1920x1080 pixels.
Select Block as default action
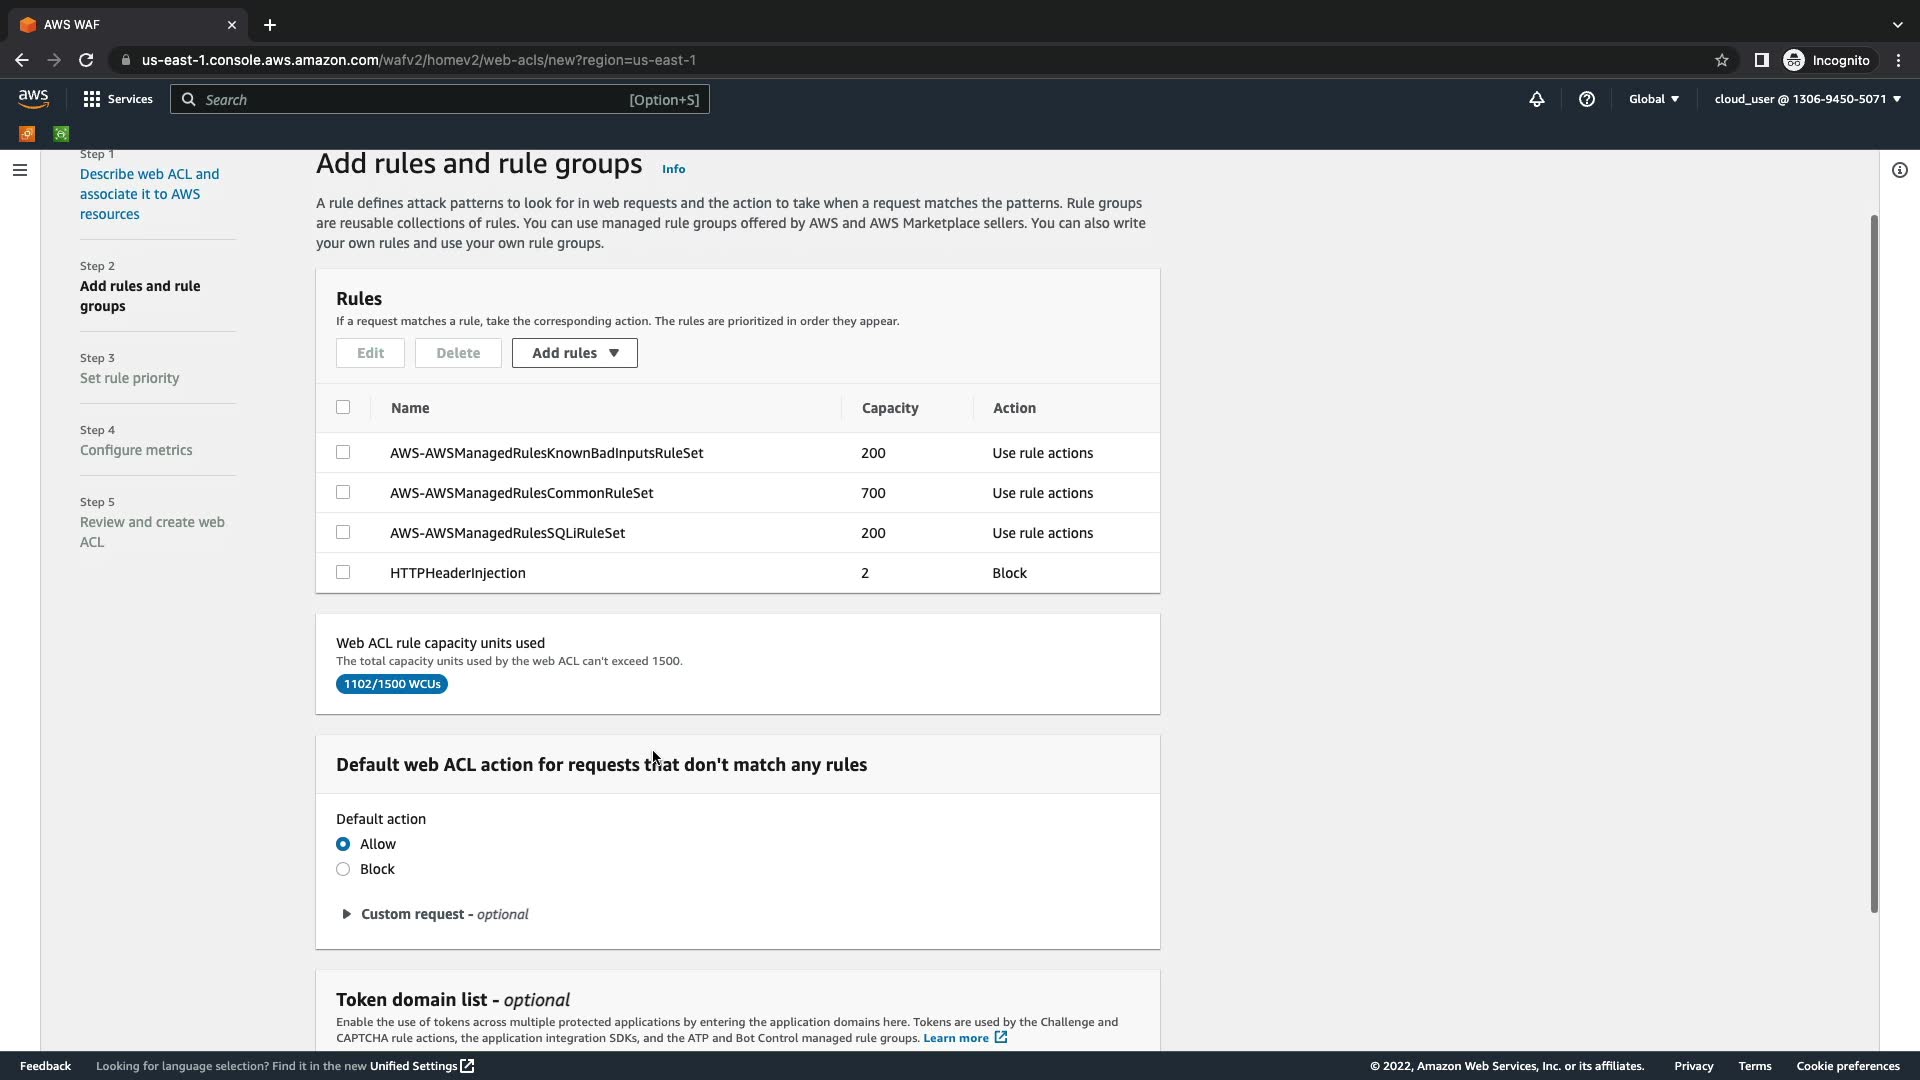click(343, 869)
